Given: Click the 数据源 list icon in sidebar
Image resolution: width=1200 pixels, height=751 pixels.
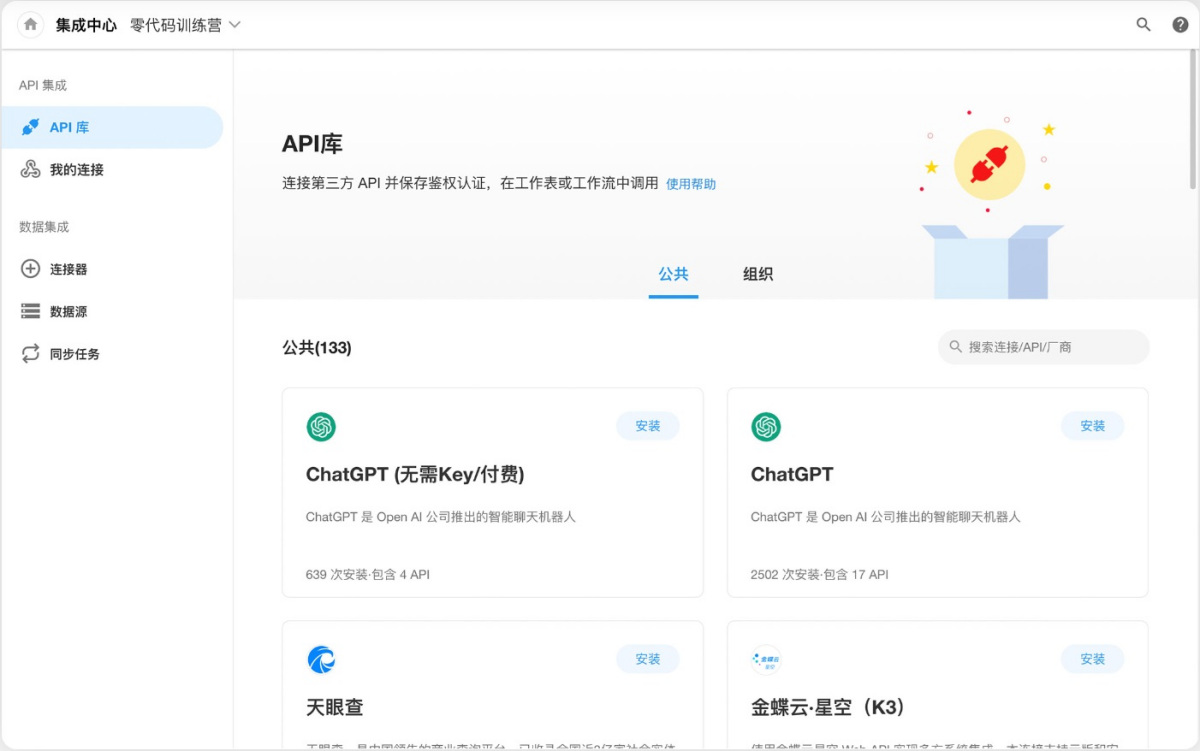Looking at the screenshot, I should point(31,312).
